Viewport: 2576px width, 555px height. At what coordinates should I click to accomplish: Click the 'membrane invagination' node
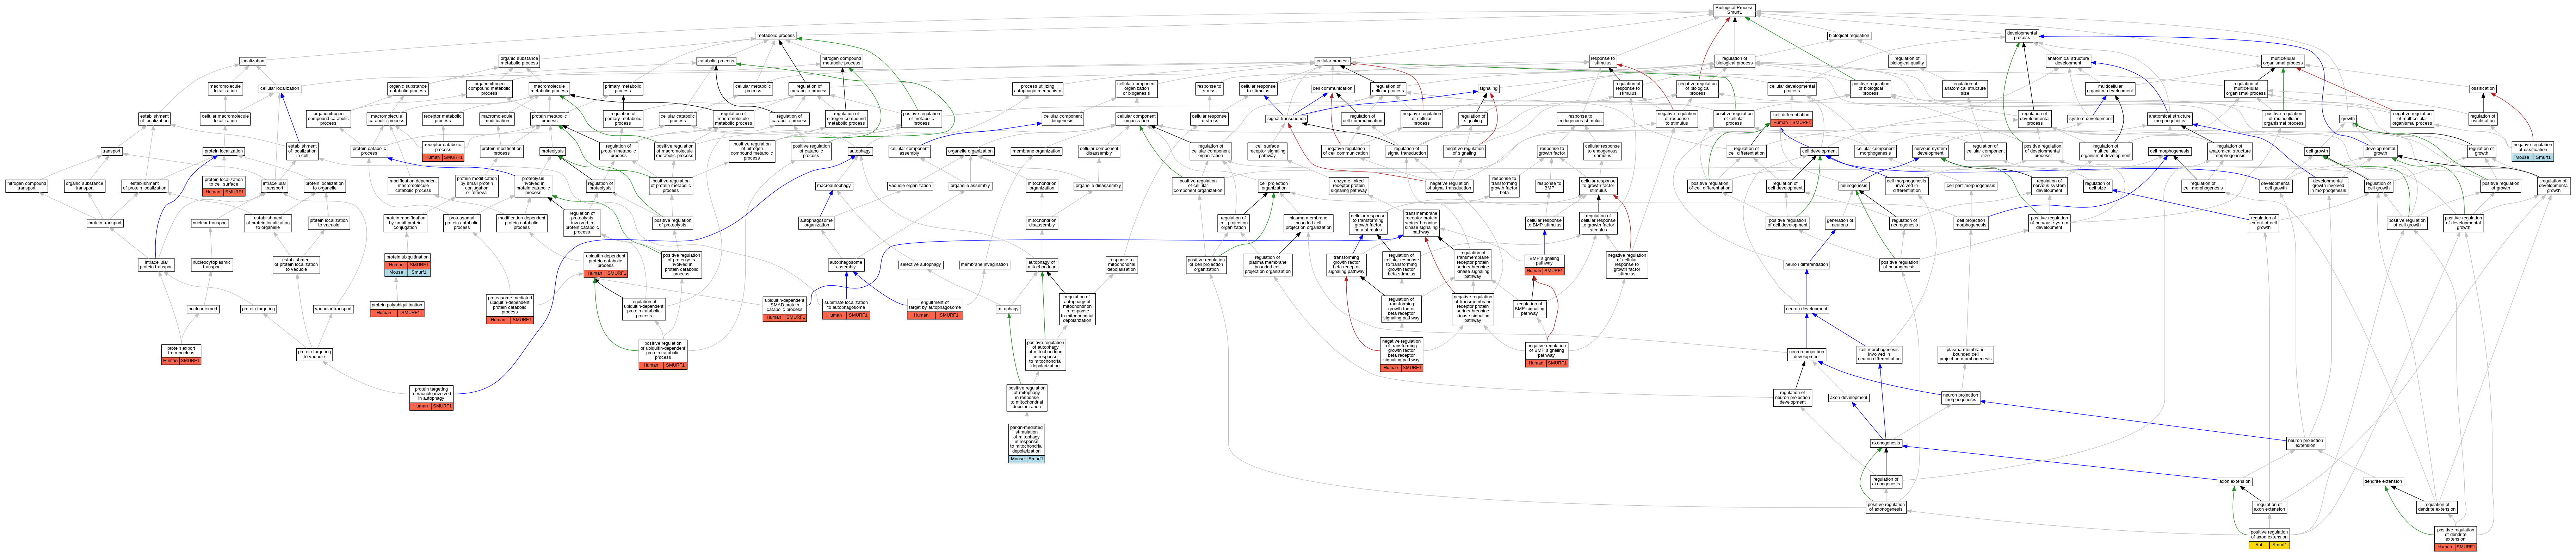985,265
